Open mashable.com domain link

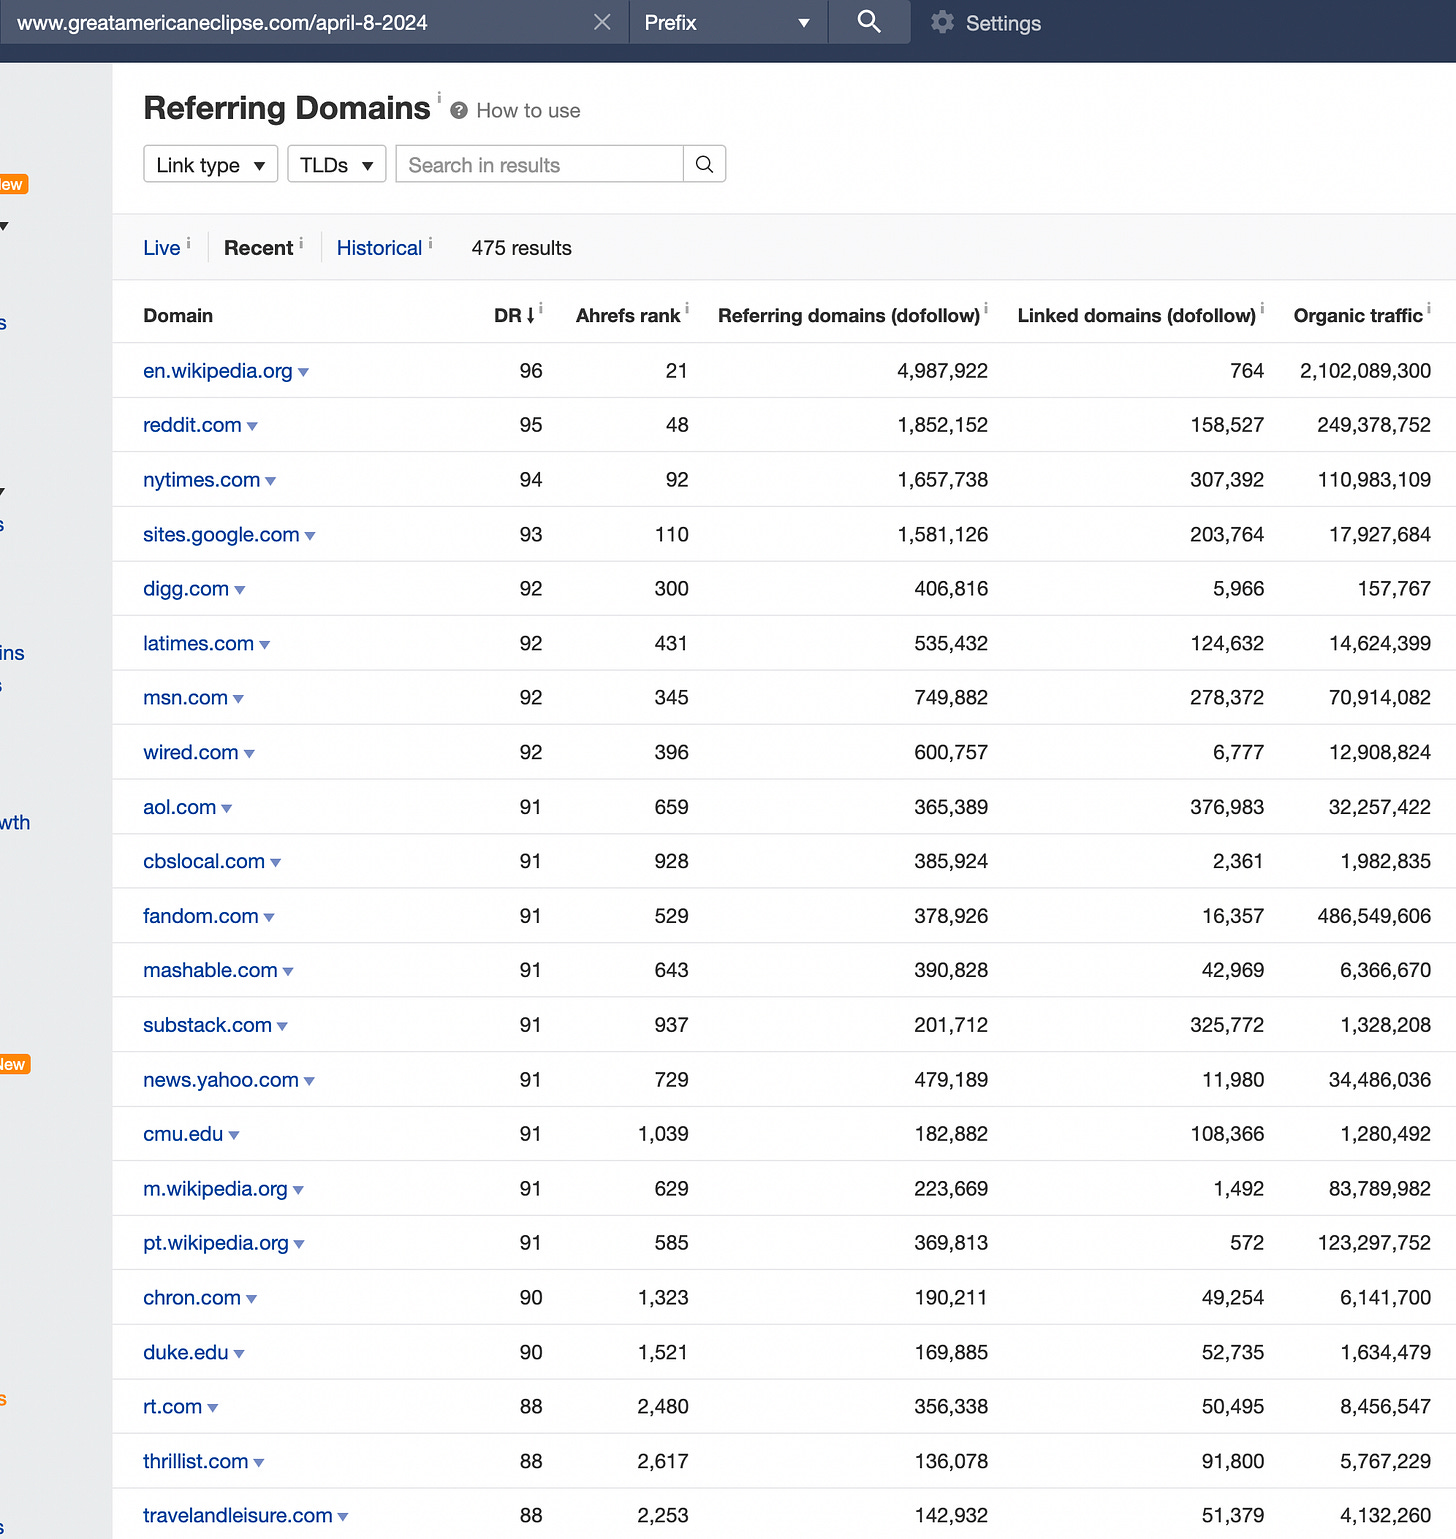210,970
